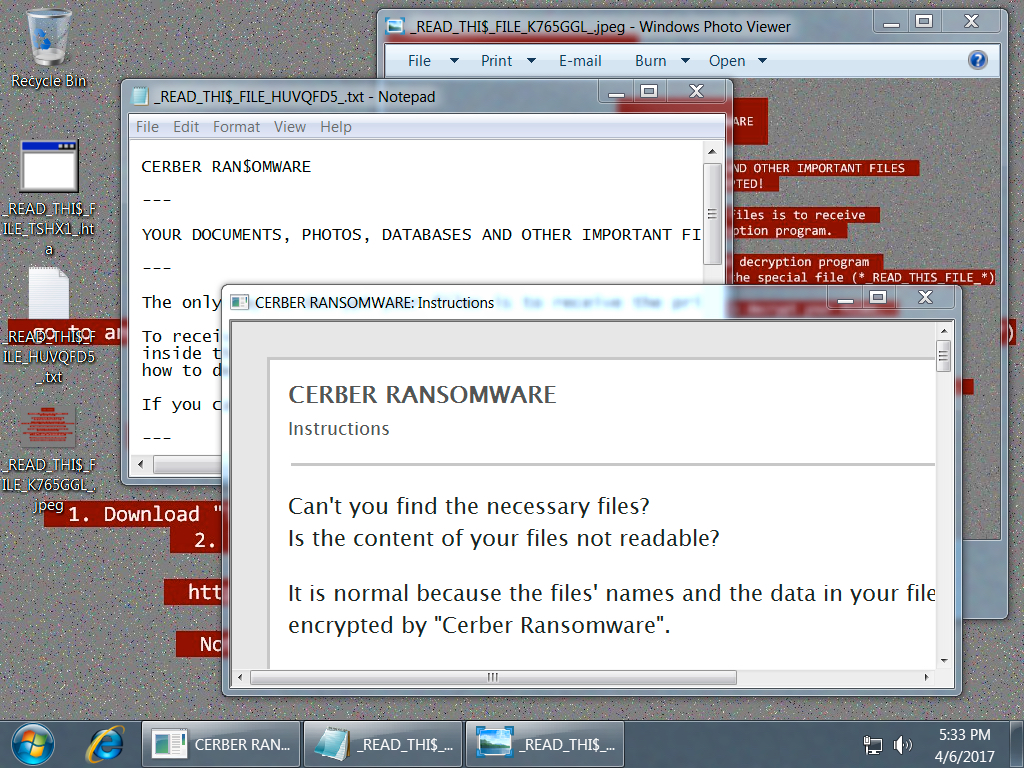Click the CERBER RANSOMWARE: Instructions title bar icon
The height and width of the screenshot is (768, 1024).
click(x=240, y=302)
